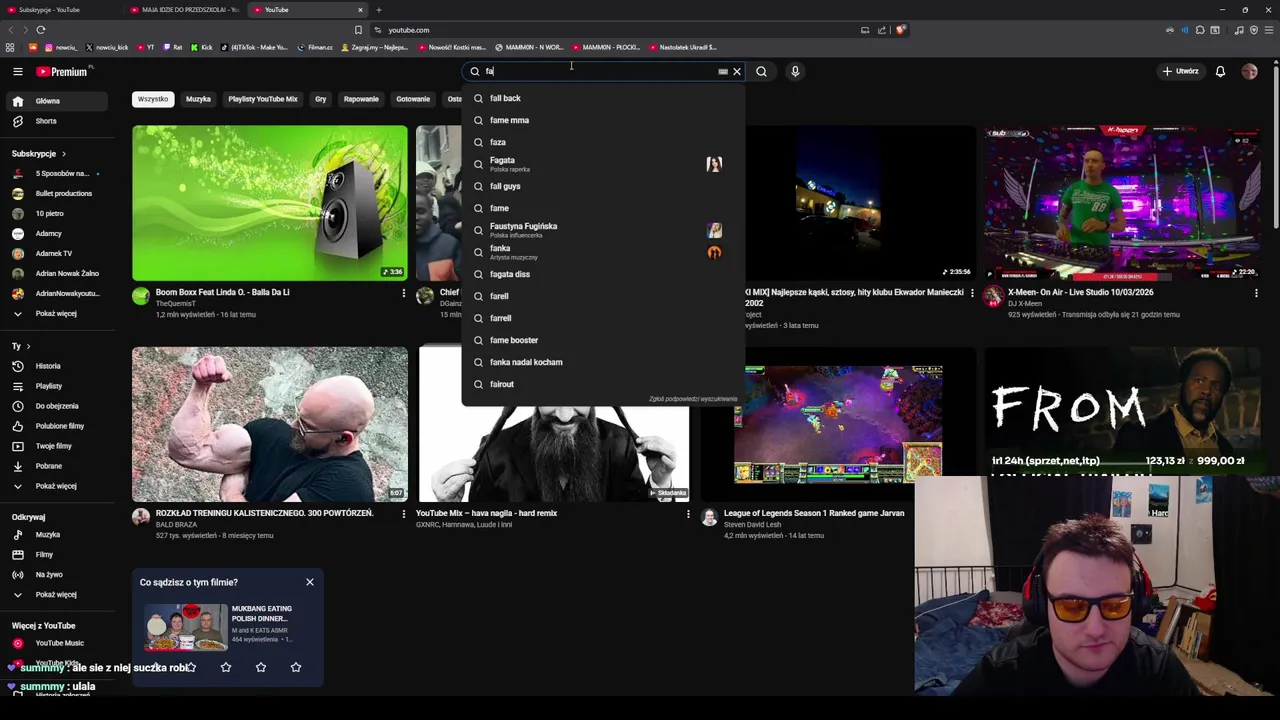Viewport: 1280px width, 720px height.
Task: Open Subskrypcje section chevron
Action: (63, 154)
